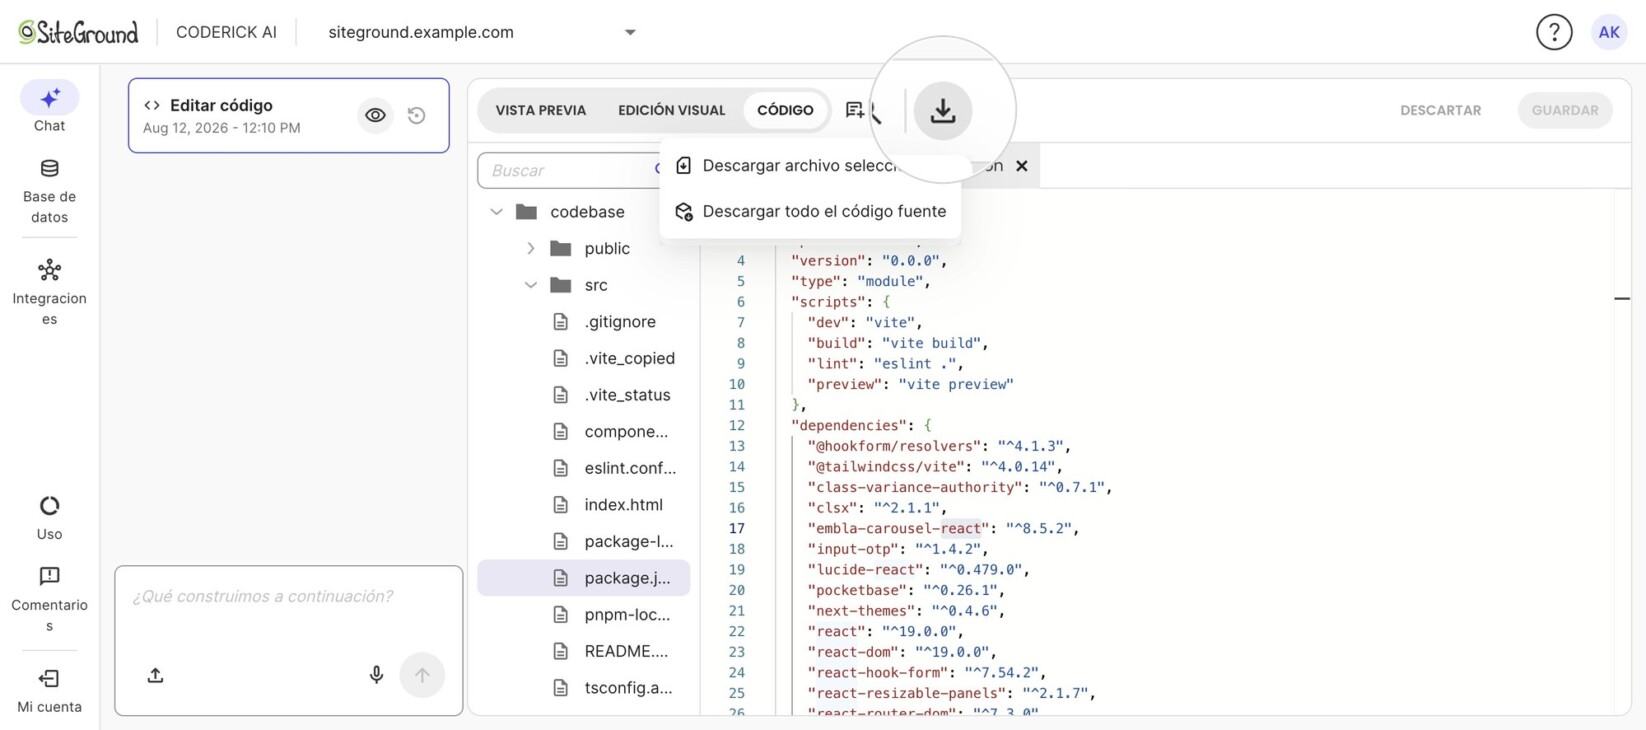
Task: Open the AK user avatar menu
Action: (x=1609, y=32)
